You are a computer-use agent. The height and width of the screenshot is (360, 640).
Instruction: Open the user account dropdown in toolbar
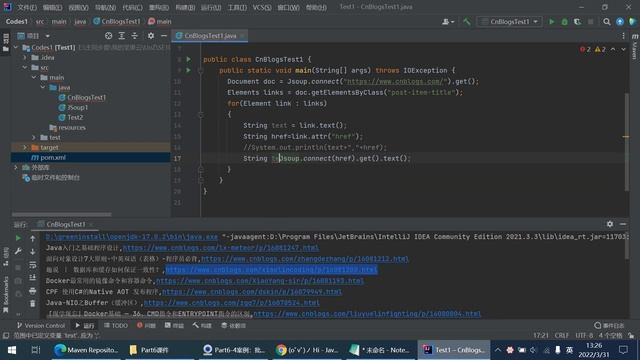[x=448, y=22]
